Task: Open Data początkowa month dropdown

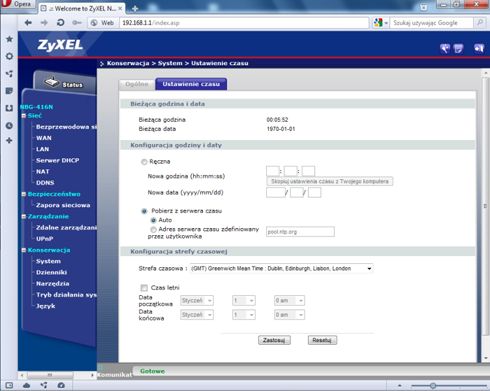Action: pyautogui.click(x=197, y=301)
